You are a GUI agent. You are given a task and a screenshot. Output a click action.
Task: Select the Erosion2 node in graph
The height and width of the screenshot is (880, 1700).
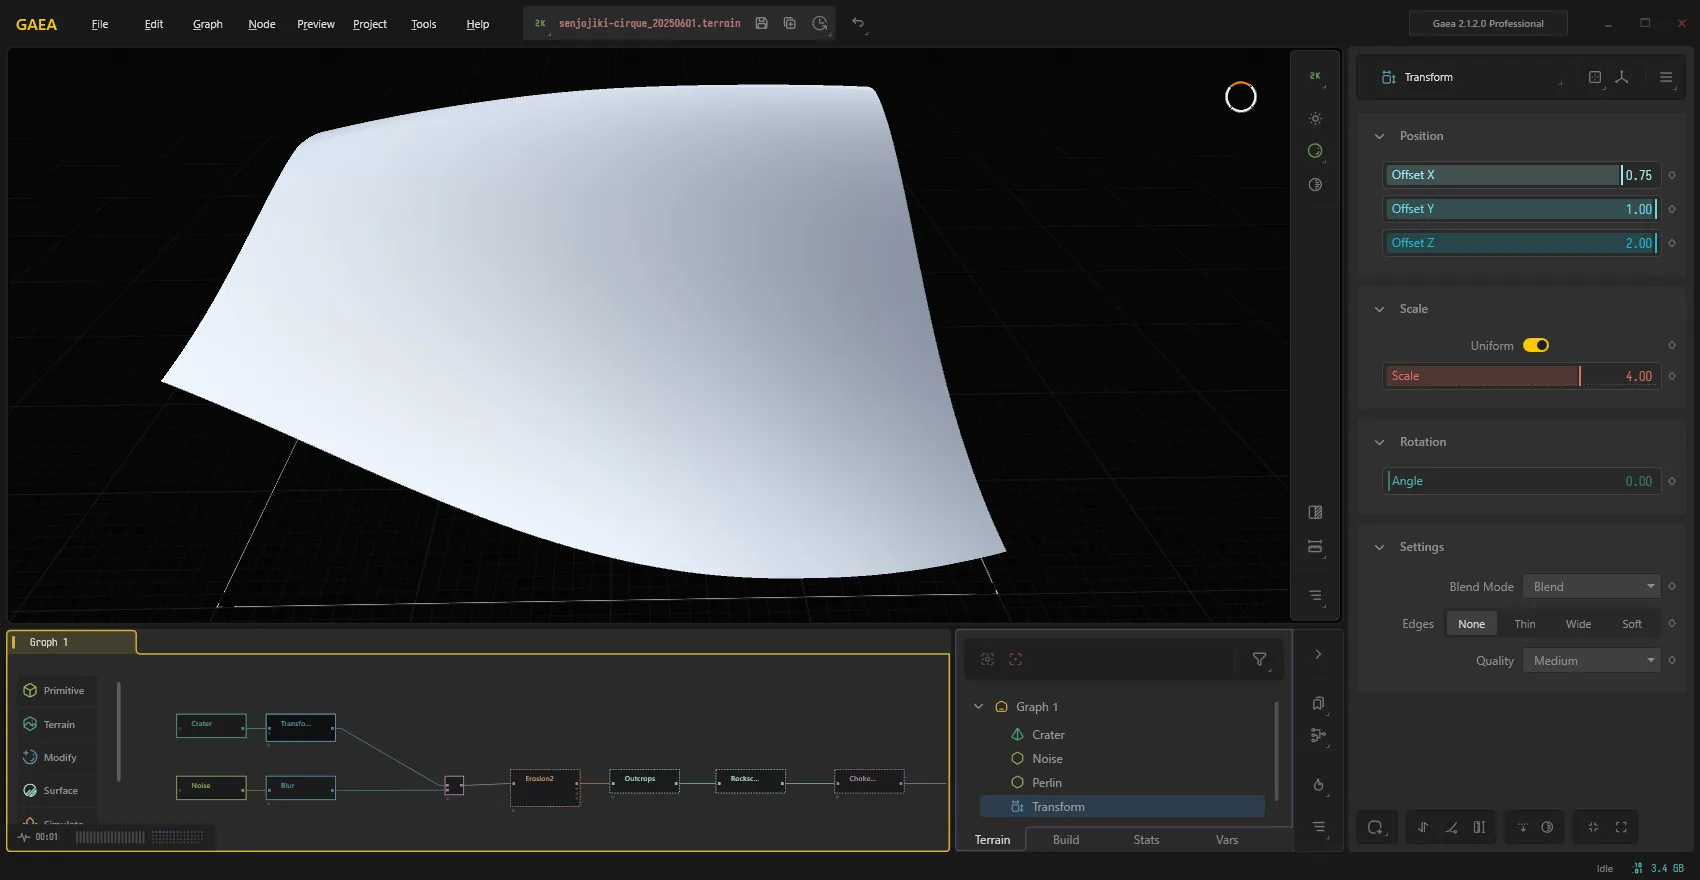click(x=545, y=787)
